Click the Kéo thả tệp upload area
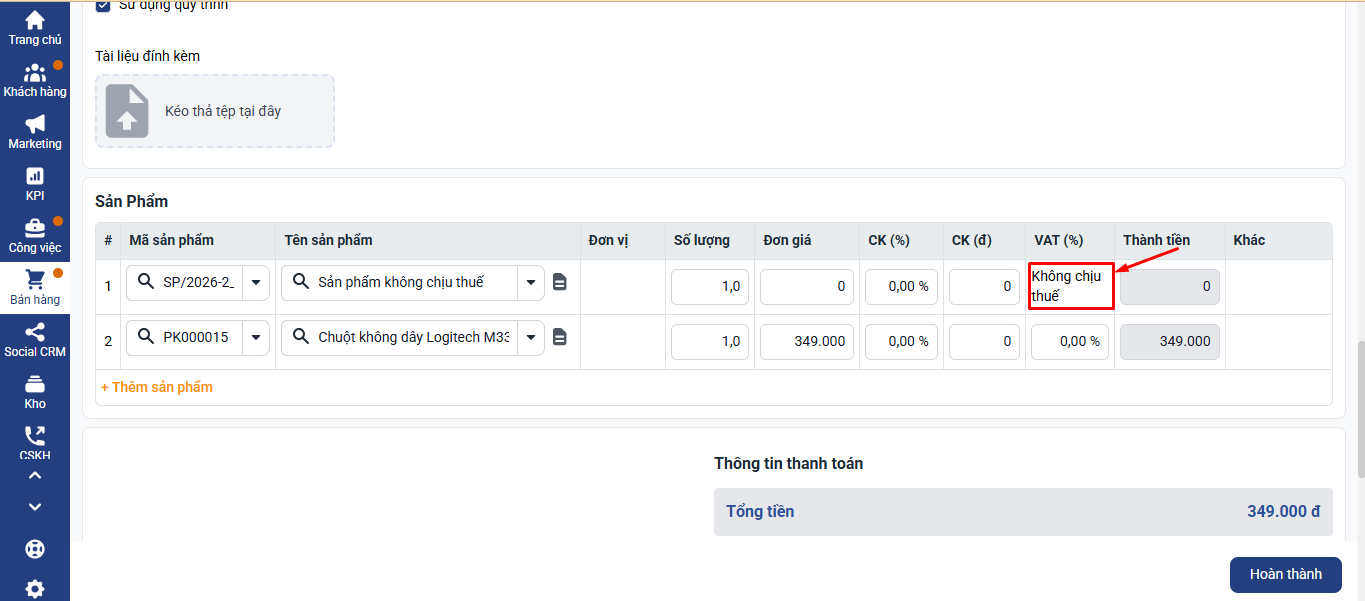Image resolution: width=1365 pixels, height=601 pixels. pos(215,111)
